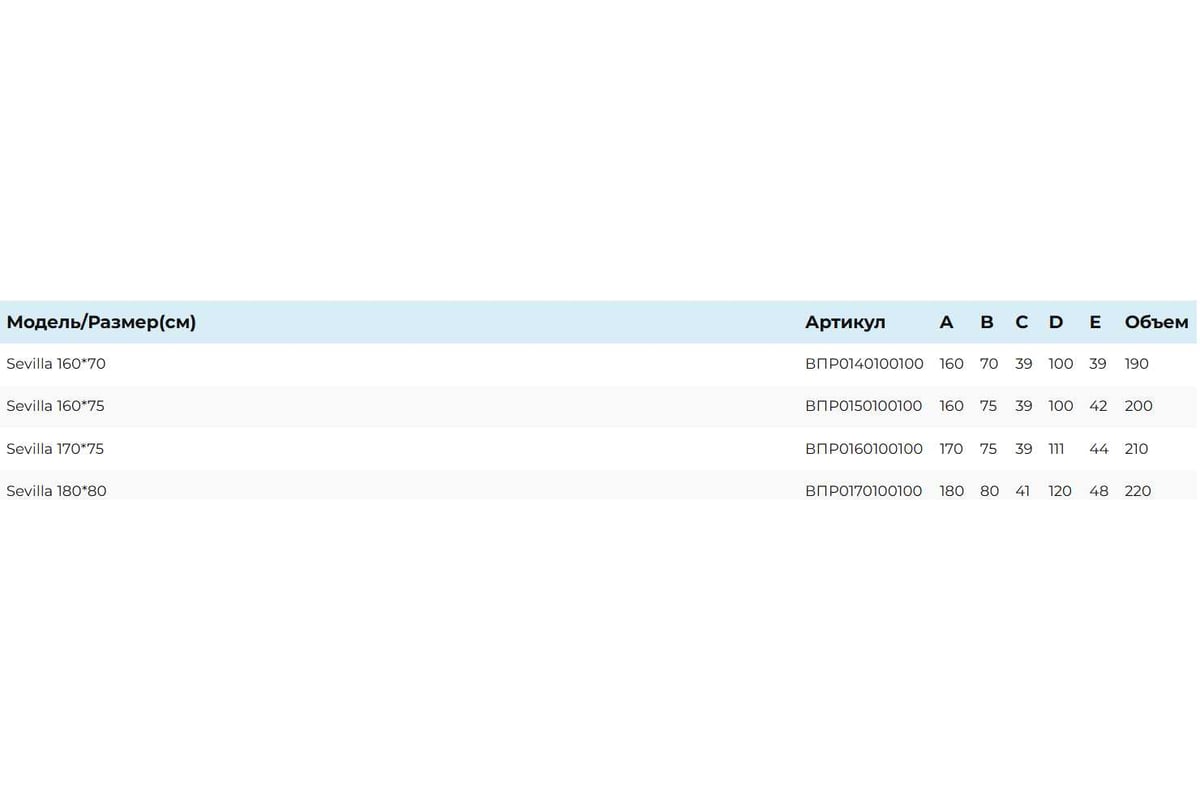Click article code ВПР0140100100
This screenshot has height=800, width=1200.
tap(864, 364)
